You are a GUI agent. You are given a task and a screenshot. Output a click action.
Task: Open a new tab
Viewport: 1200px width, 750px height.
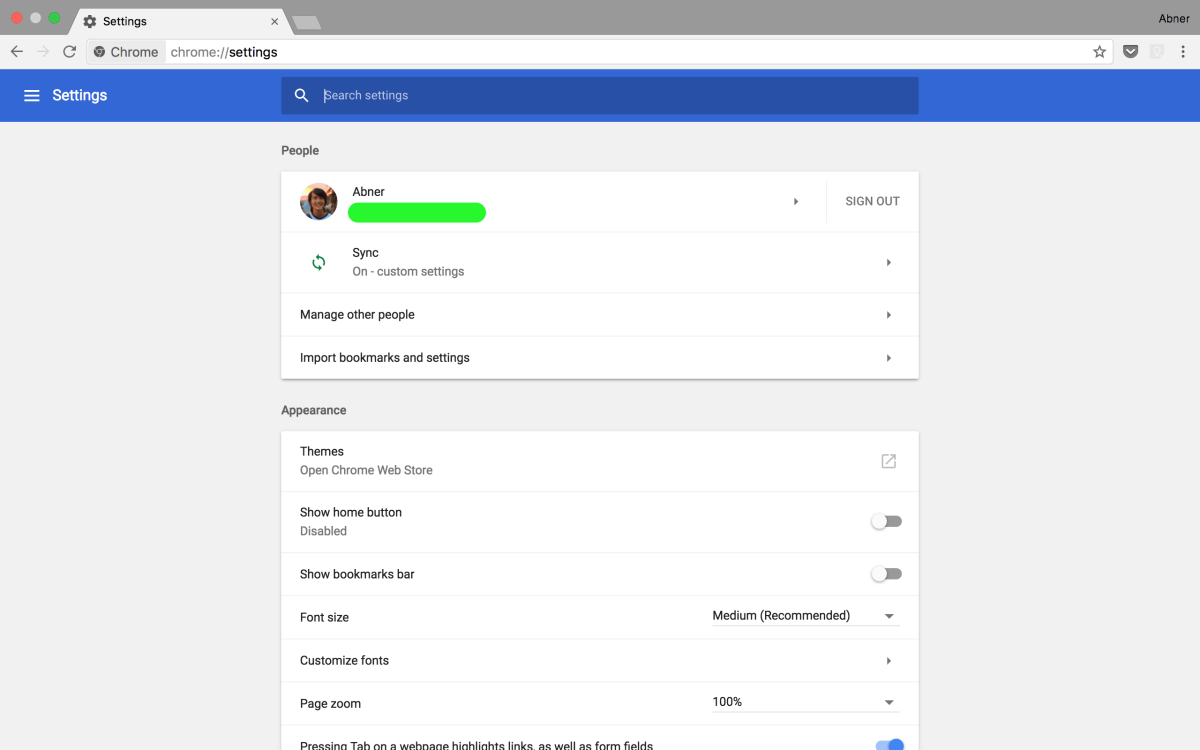coord(306,22)
